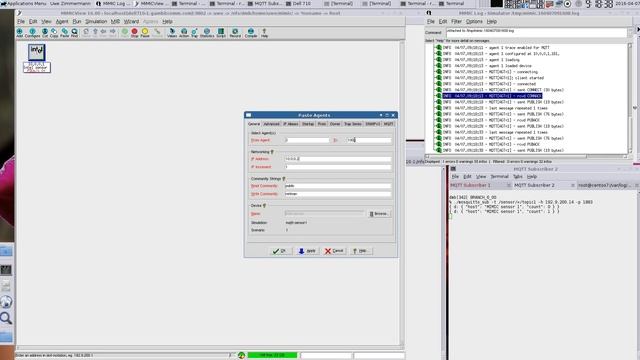Click the MIMIC Log horizontal scrollbar
The width and height of the screenshot is (640, 360).
coord(526,156)
